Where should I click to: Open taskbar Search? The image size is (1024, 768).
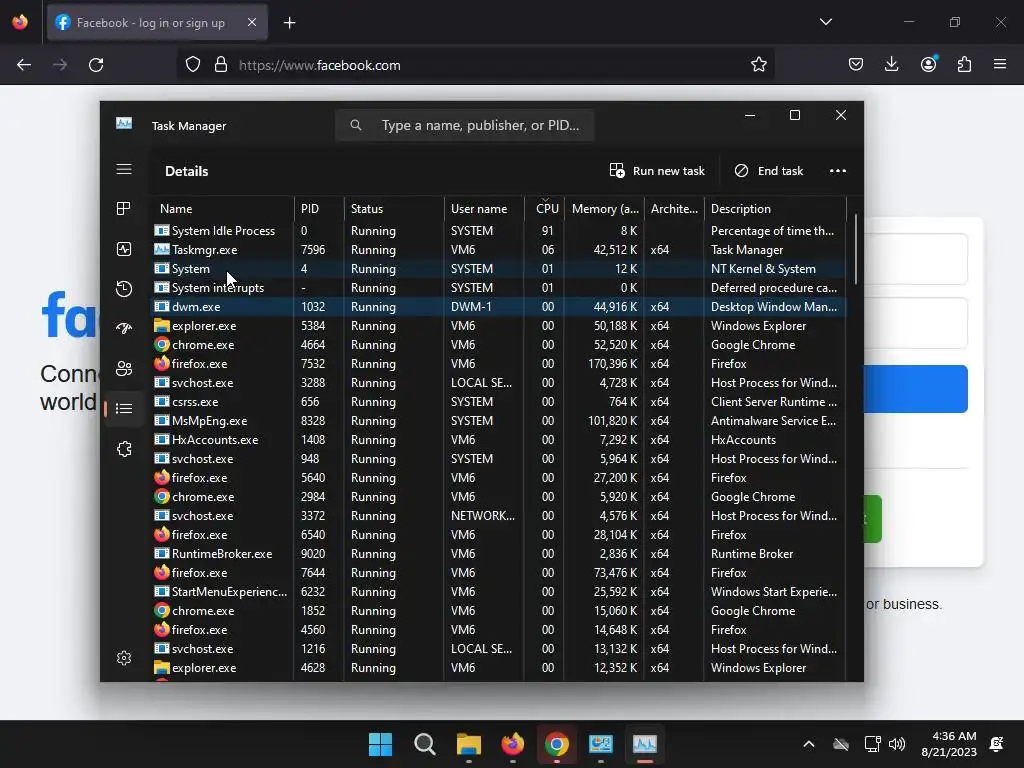pos(424,744)
